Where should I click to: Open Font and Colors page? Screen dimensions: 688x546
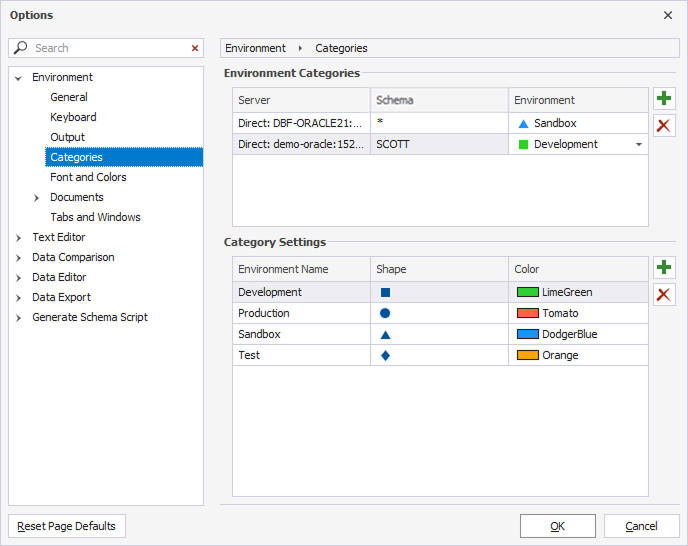pos(88,177)
